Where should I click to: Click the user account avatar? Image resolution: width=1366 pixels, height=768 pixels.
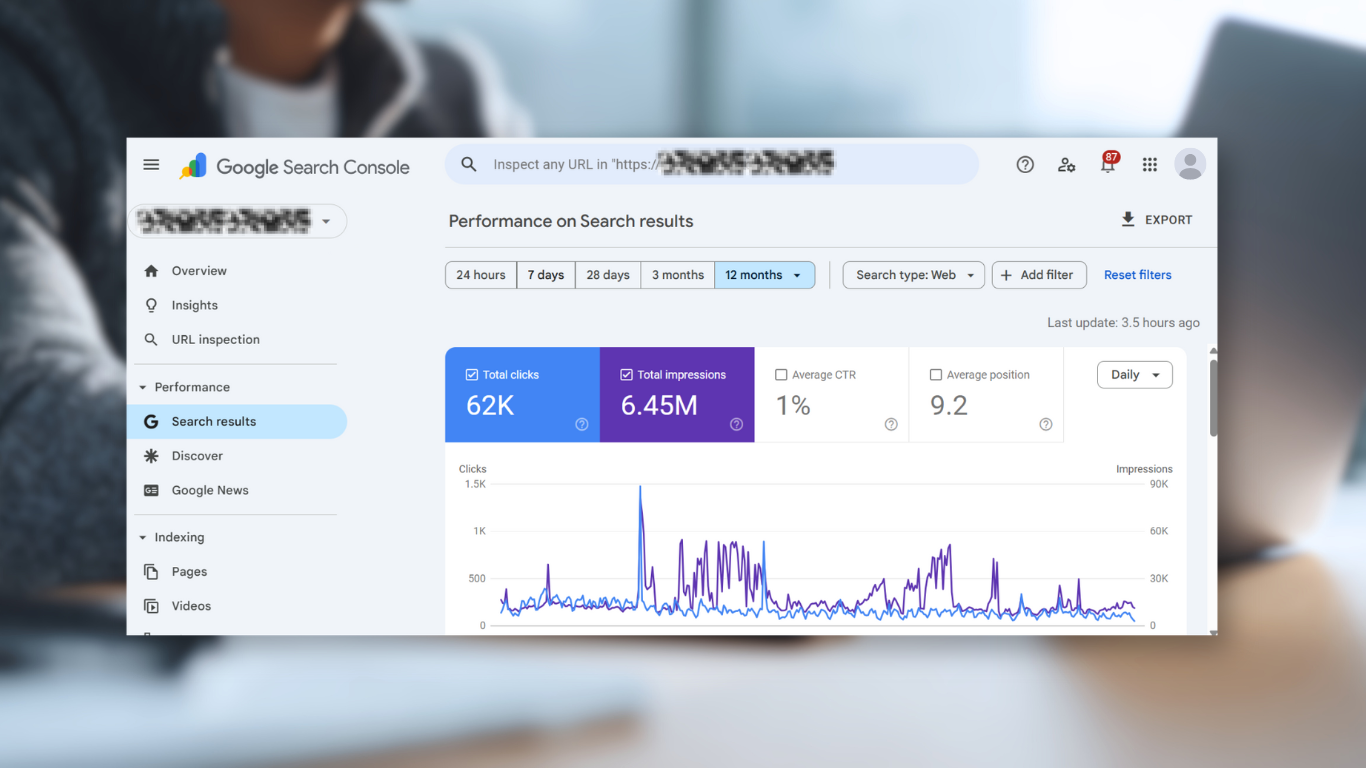tap(1190, 164)
